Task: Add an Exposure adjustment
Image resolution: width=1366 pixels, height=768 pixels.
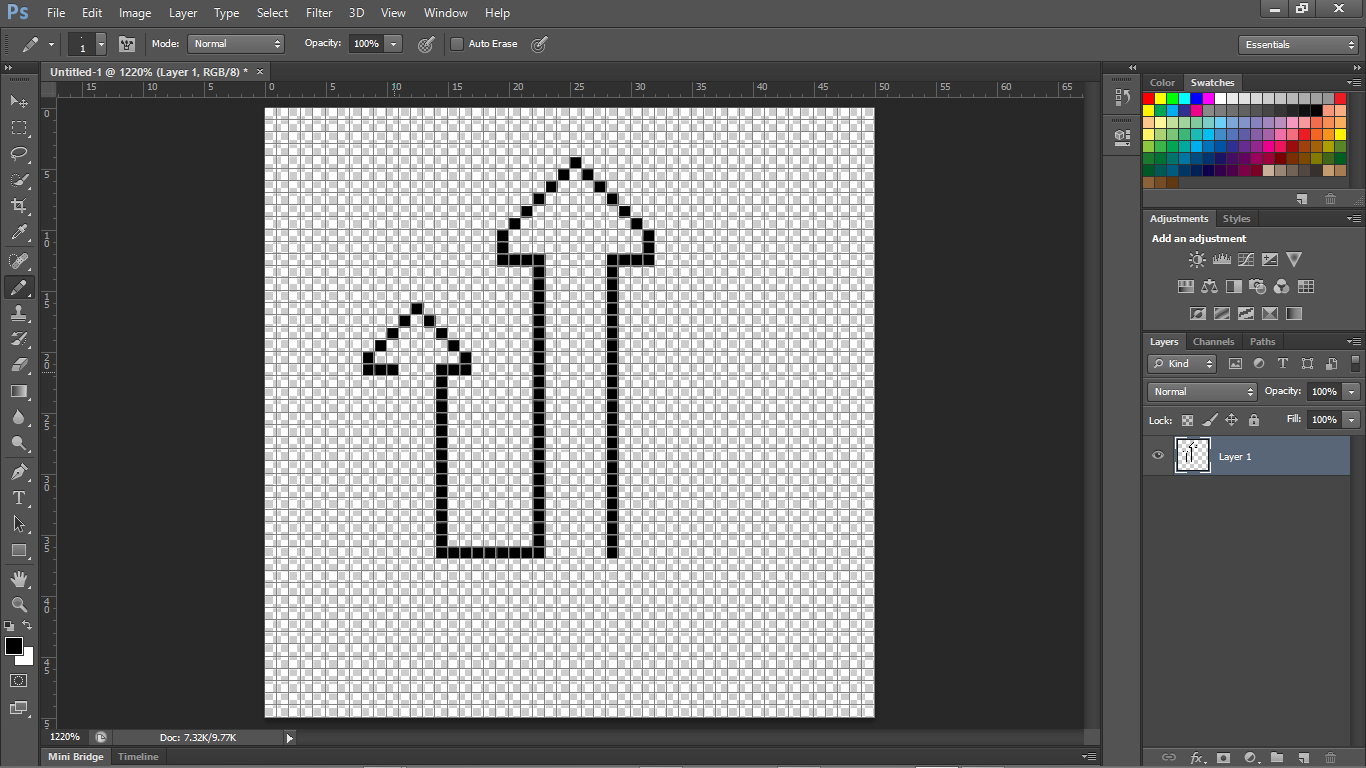Action: coord(1270,259)
